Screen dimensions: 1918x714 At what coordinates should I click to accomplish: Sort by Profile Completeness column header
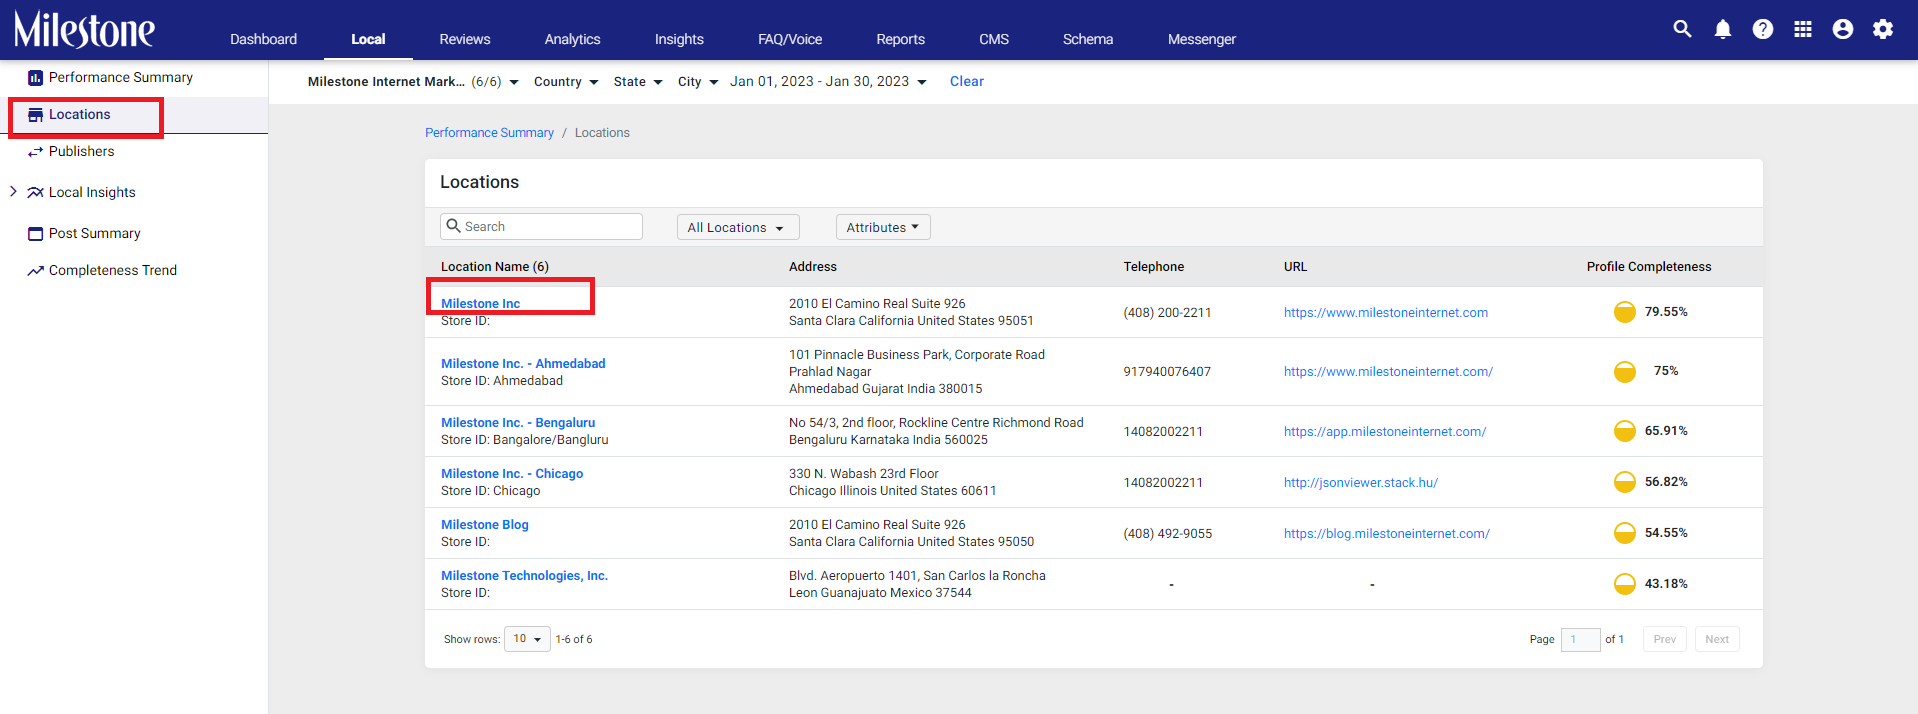(x=1649, y=267)
